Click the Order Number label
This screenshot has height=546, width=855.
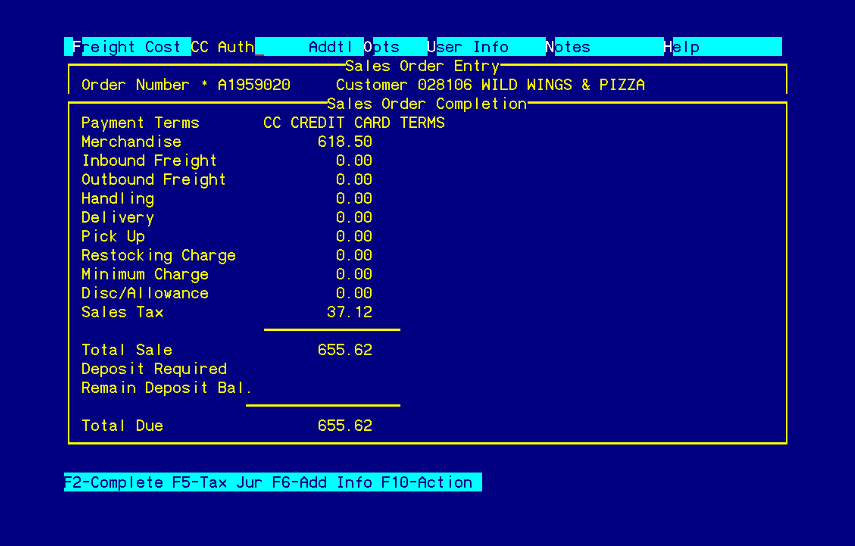135,85
